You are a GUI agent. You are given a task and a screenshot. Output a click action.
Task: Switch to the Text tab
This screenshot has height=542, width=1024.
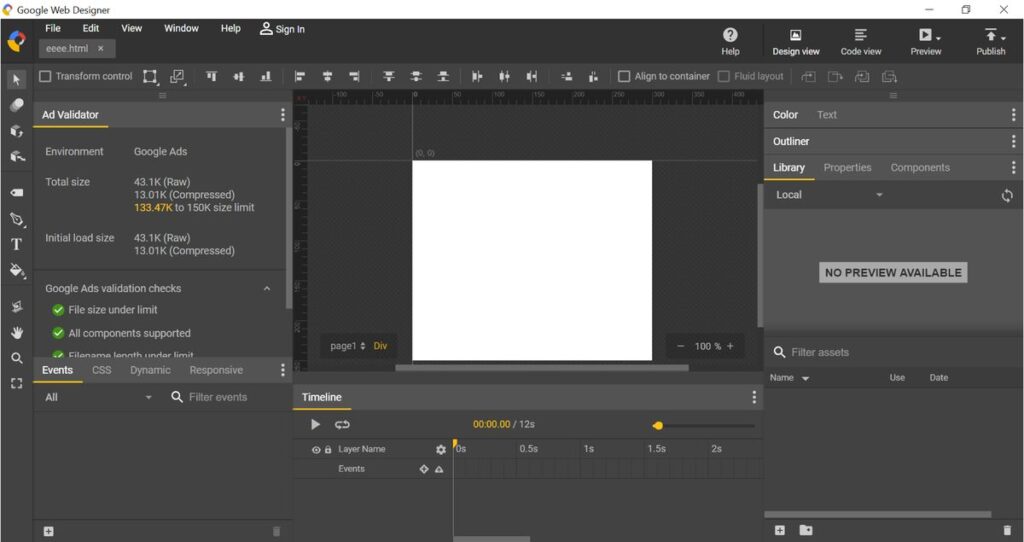click(x=826, y=115)
